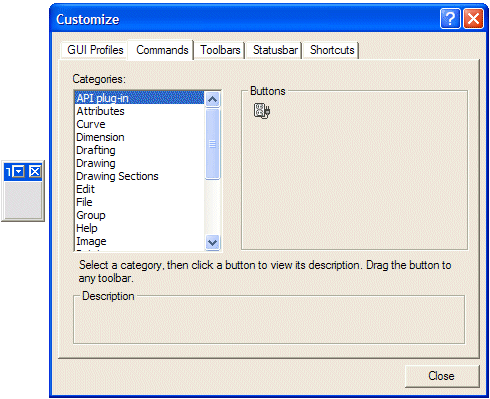Screen dimensions: 490x399
Task: Open the floating toolbar options dropdown arrow
Action: tap(19, 172)
